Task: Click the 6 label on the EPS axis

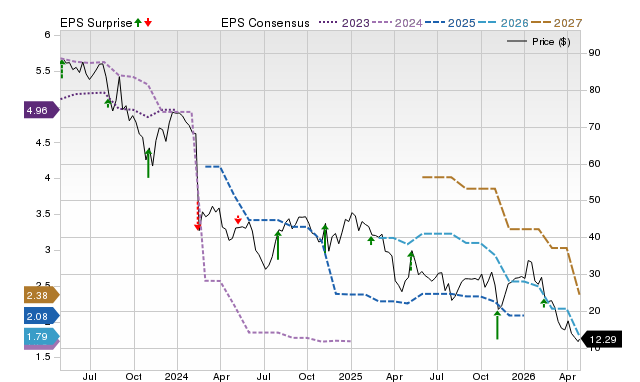Action: click(48, 35)
